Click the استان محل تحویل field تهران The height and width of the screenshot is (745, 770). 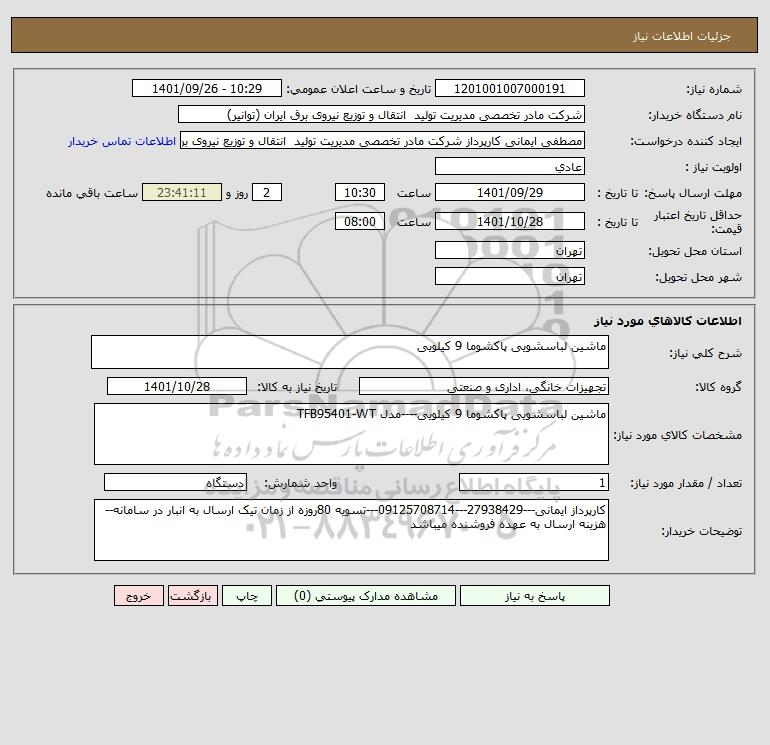[x=510, y=250]
